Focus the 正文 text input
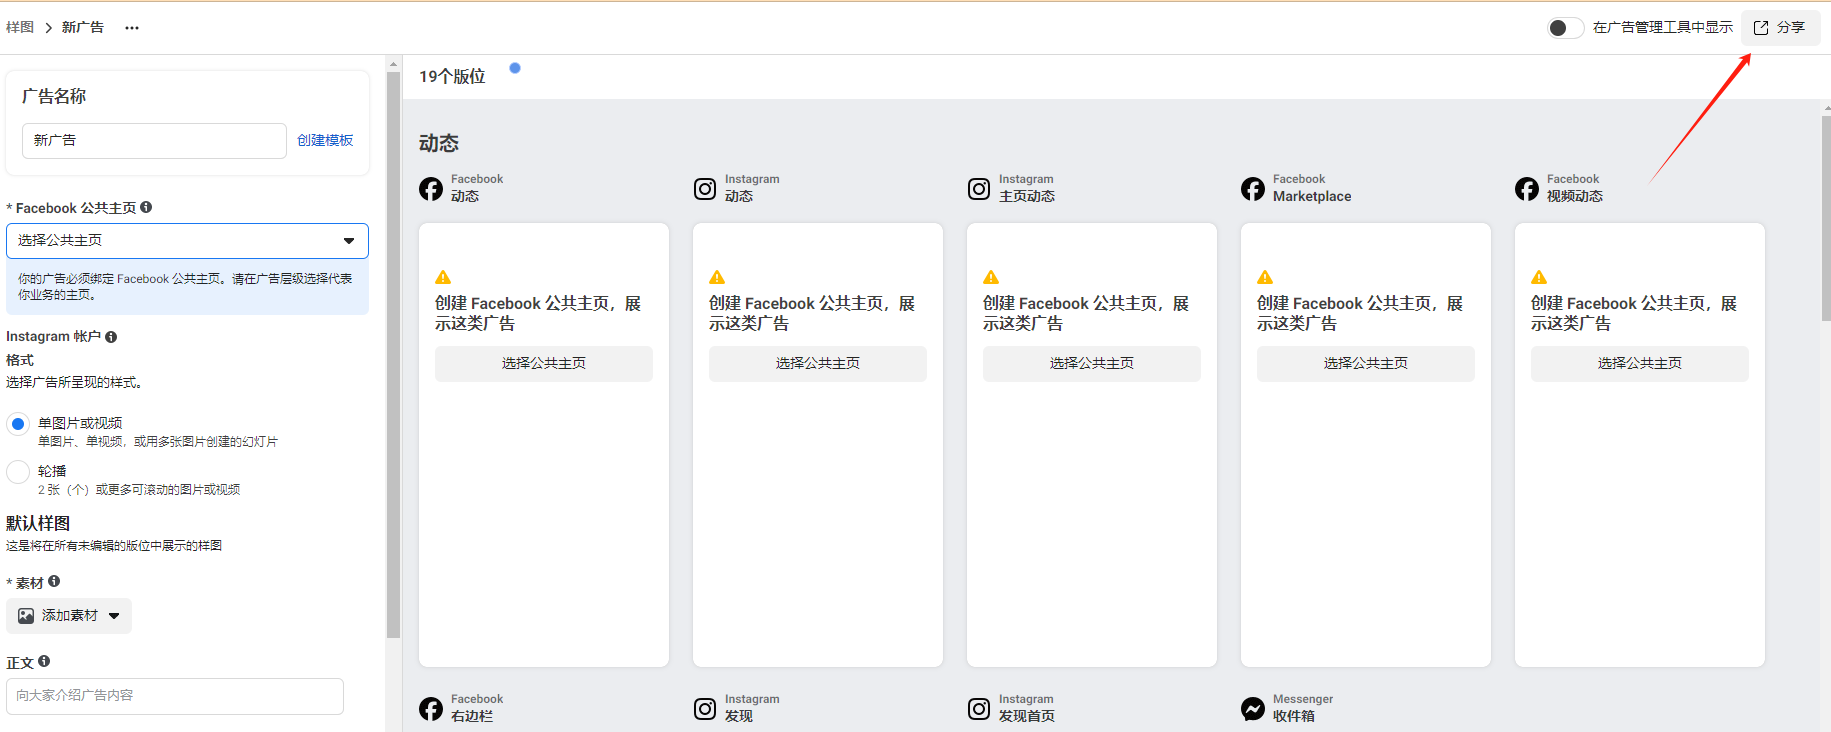The width and height of the screenshot is (1831, 732). pyautogui.click(x=175, y=696)
